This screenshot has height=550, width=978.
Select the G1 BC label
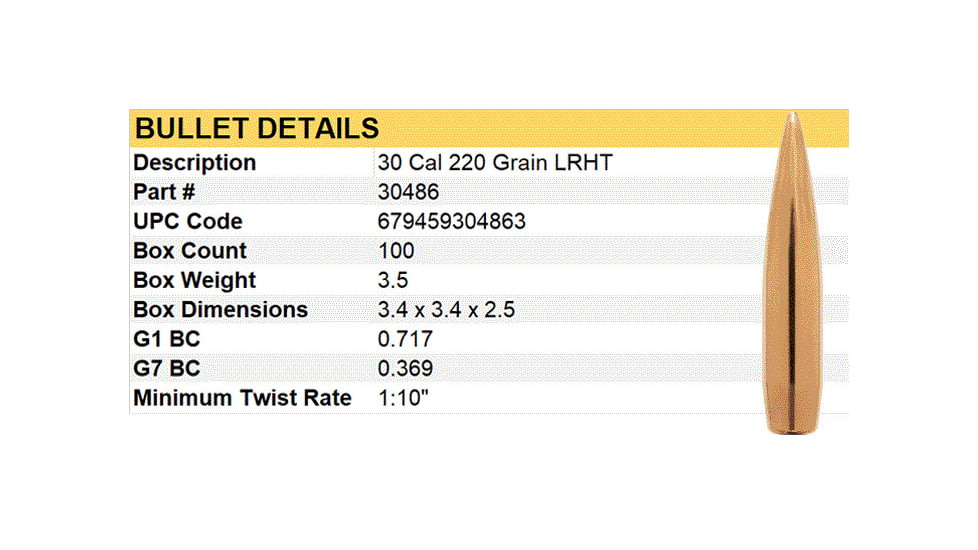click(167, 339)
